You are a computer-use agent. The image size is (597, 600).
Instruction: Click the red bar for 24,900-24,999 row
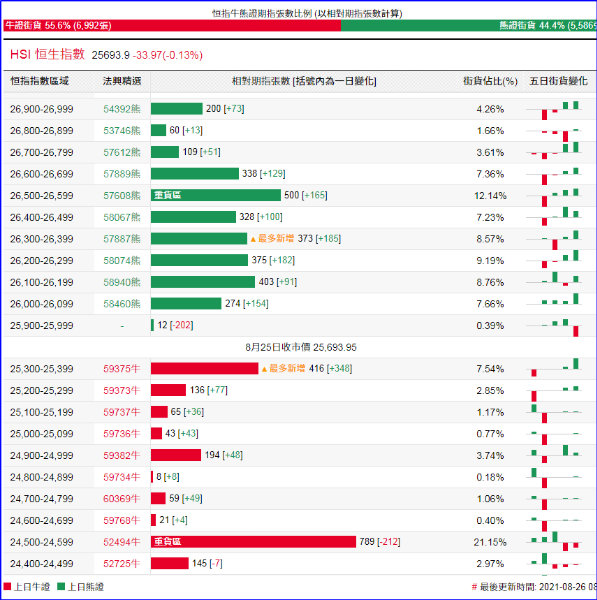tap(176, 455)
